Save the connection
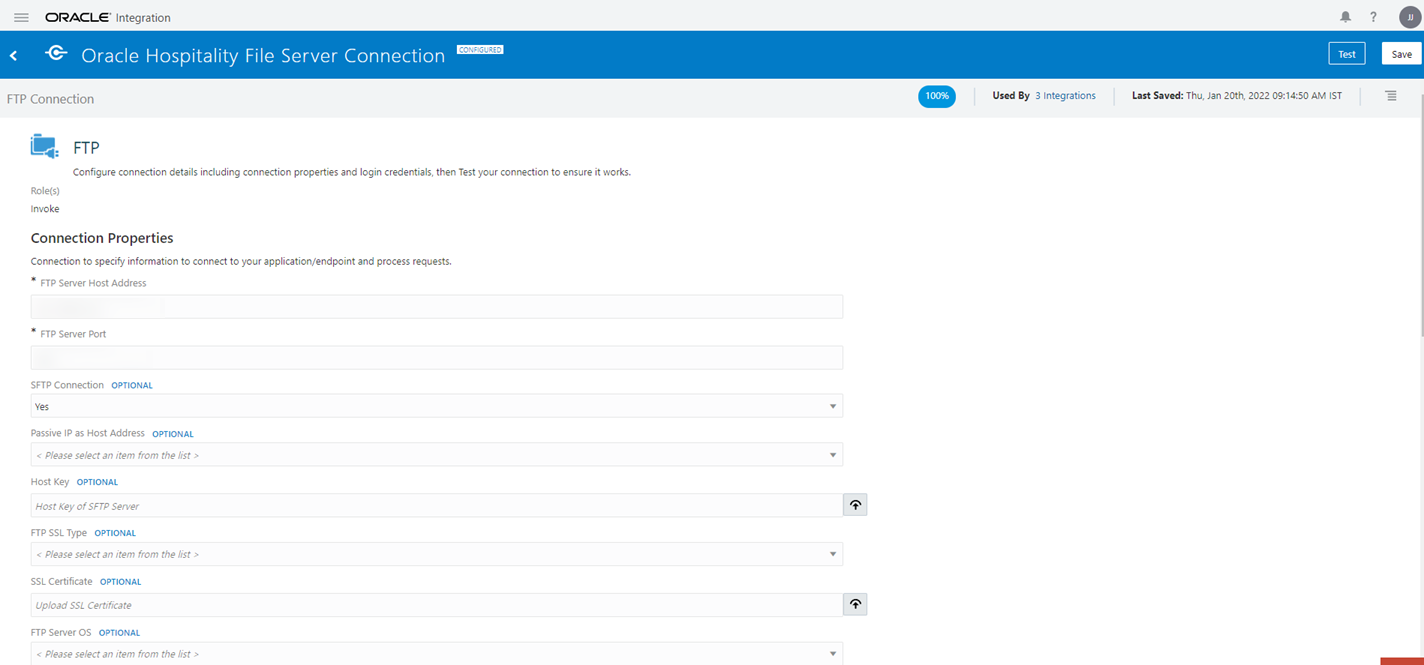Image resolution: width=1424 pixels, height=665 pixels. (1402, 54)
